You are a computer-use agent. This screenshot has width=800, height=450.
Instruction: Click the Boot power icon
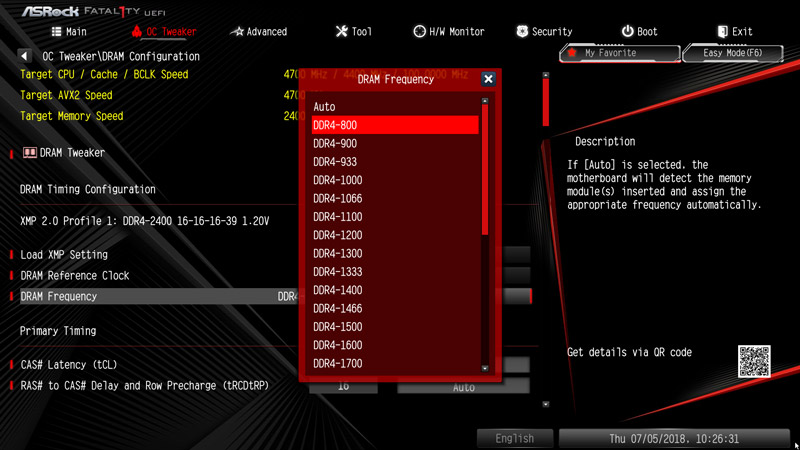tap(627, 32)
